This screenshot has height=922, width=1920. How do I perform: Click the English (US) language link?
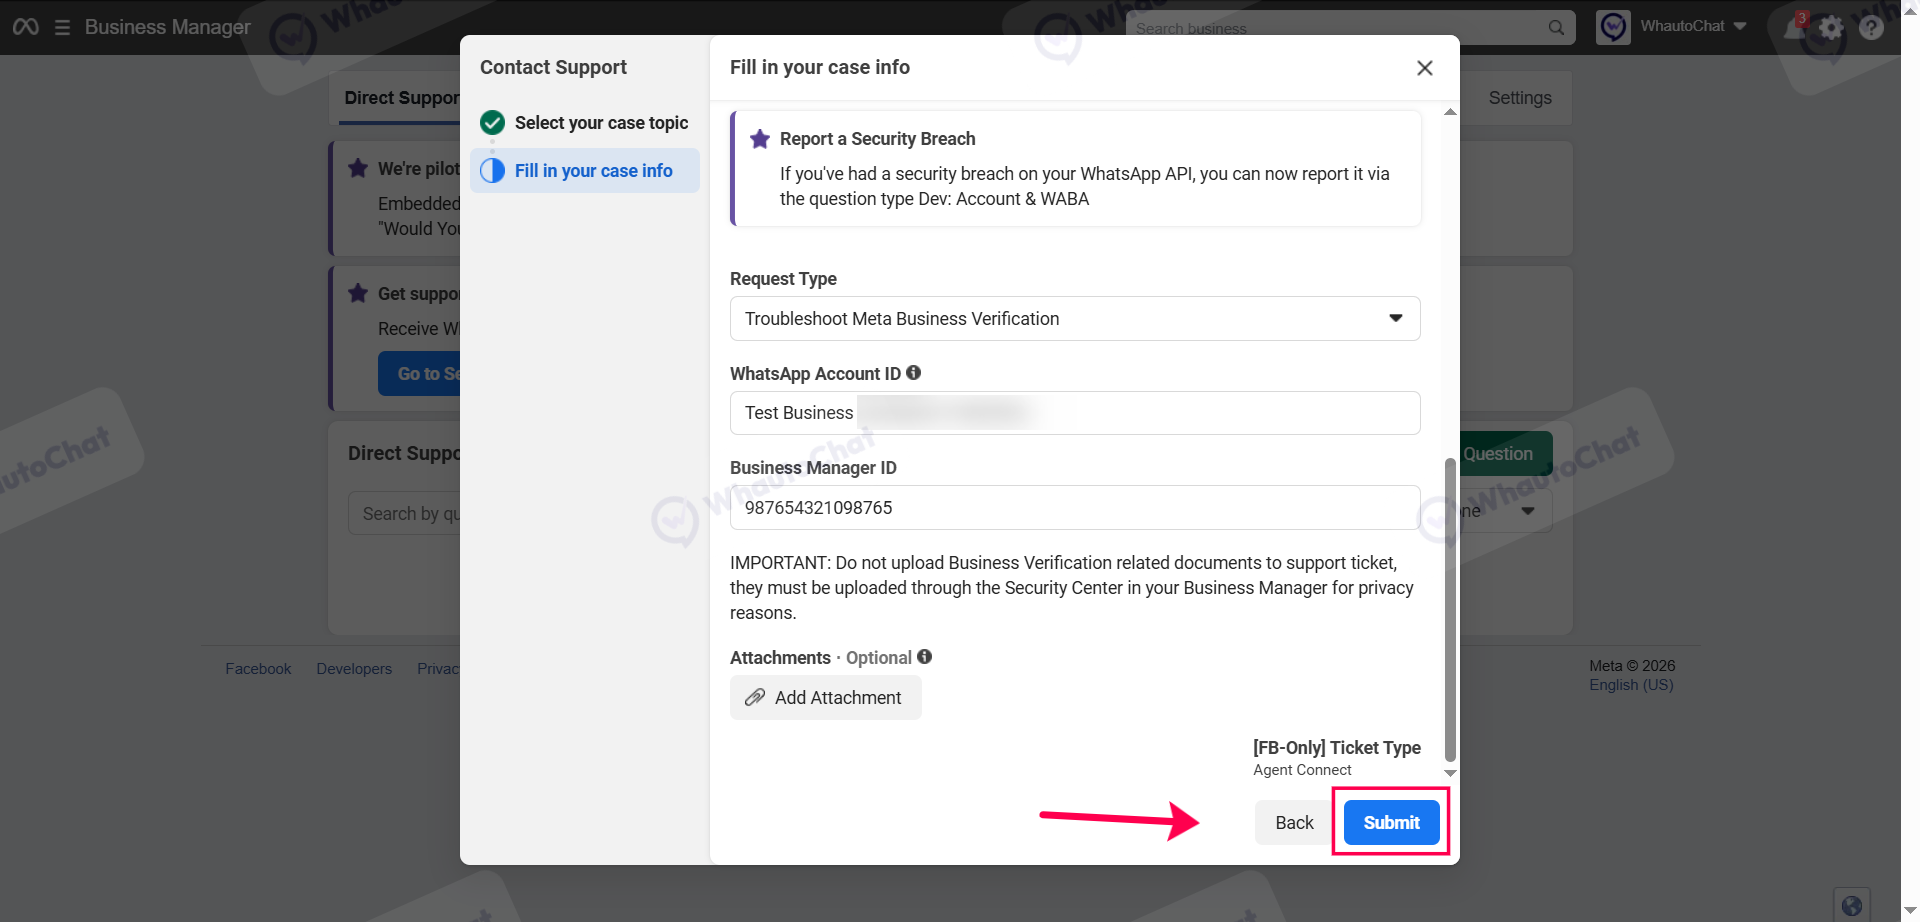point(1631,685)
